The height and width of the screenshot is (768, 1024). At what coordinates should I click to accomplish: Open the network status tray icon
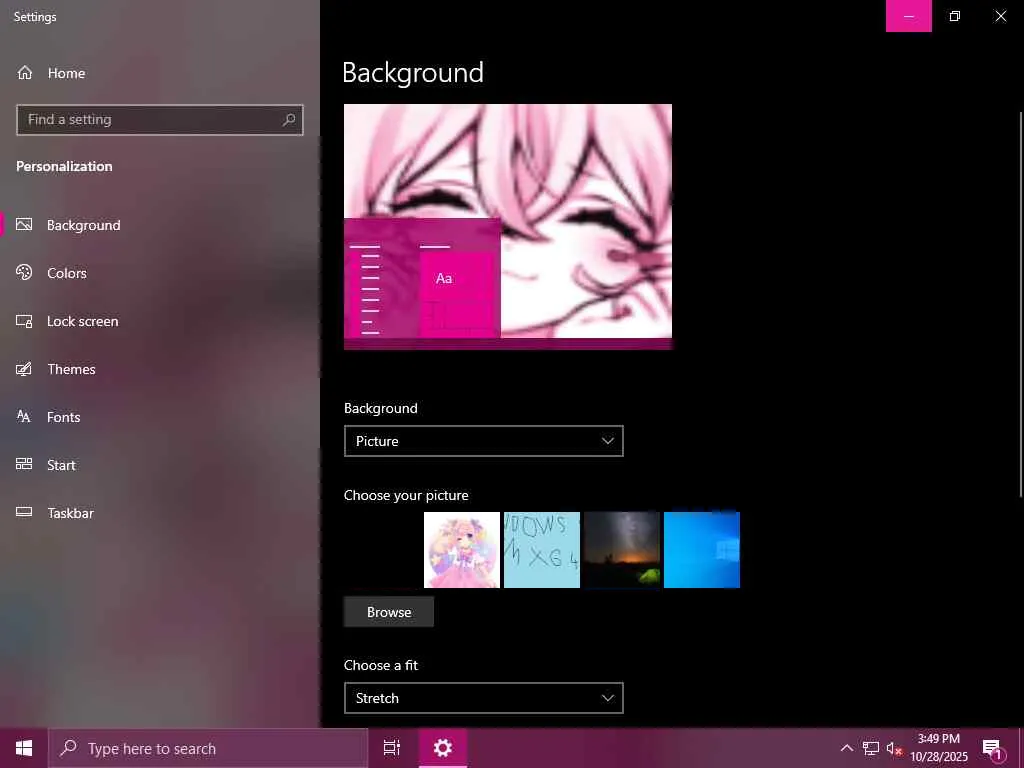[870, 748]
